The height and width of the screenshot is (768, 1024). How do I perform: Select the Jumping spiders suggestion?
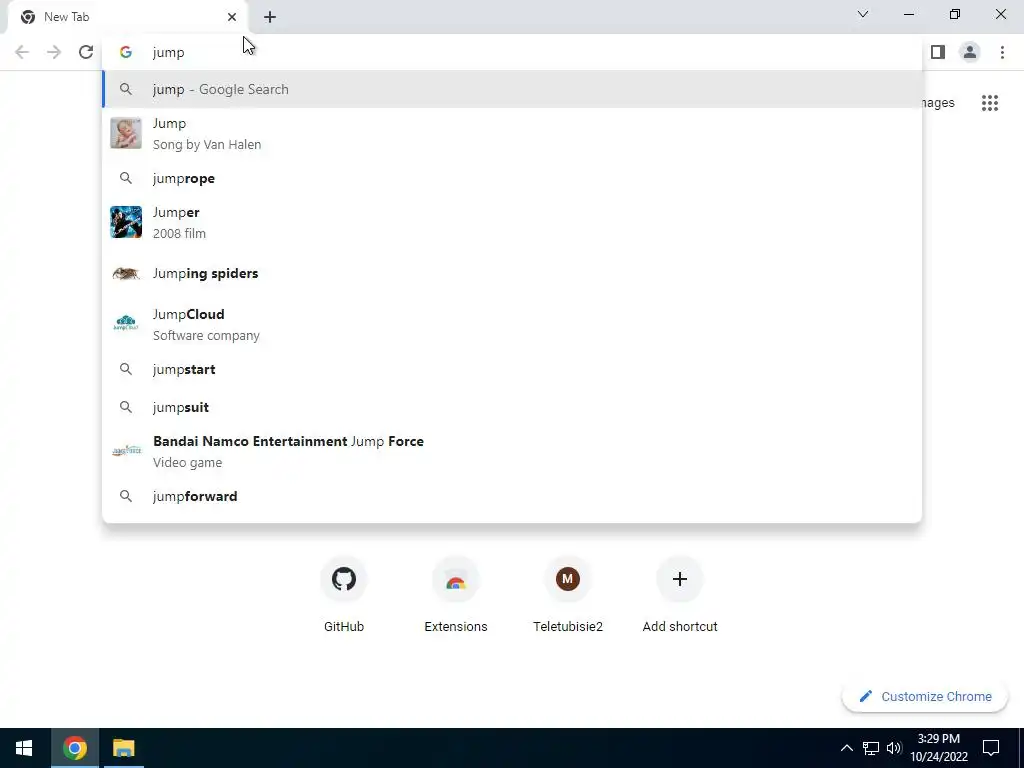512,274
